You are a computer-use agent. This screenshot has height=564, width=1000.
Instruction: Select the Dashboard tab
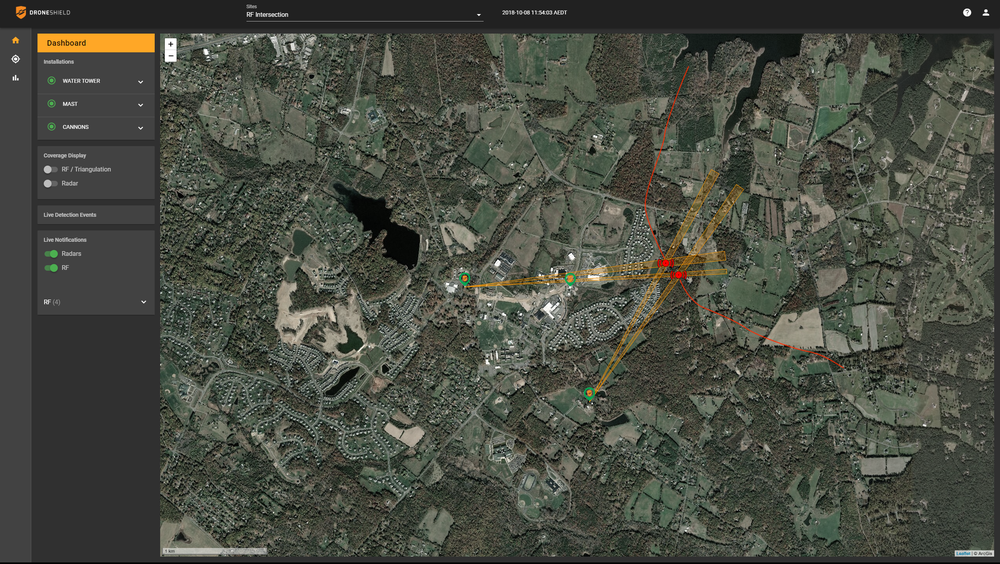[x=96, y=43]
